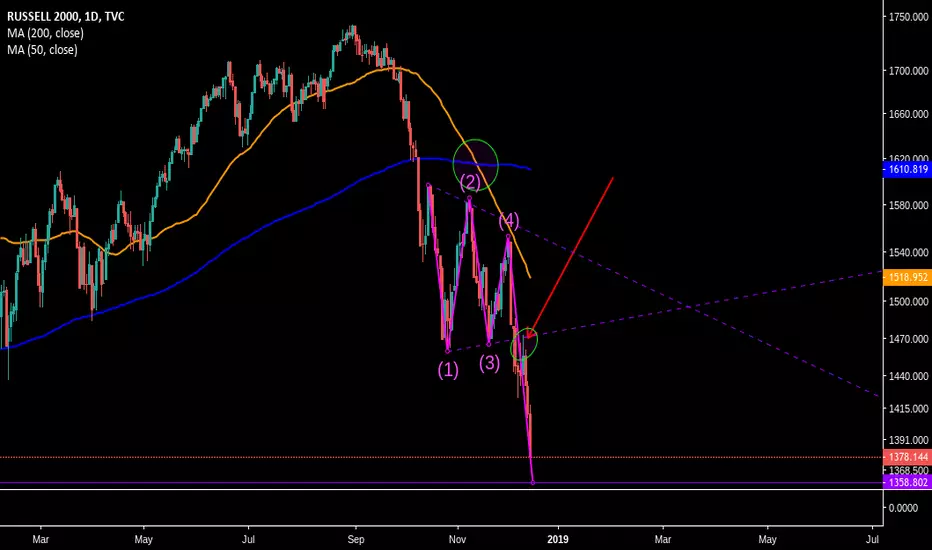This screenshot has height=550, width=932.
Task: Select the wave label (4)
Action: pos(509,221)
